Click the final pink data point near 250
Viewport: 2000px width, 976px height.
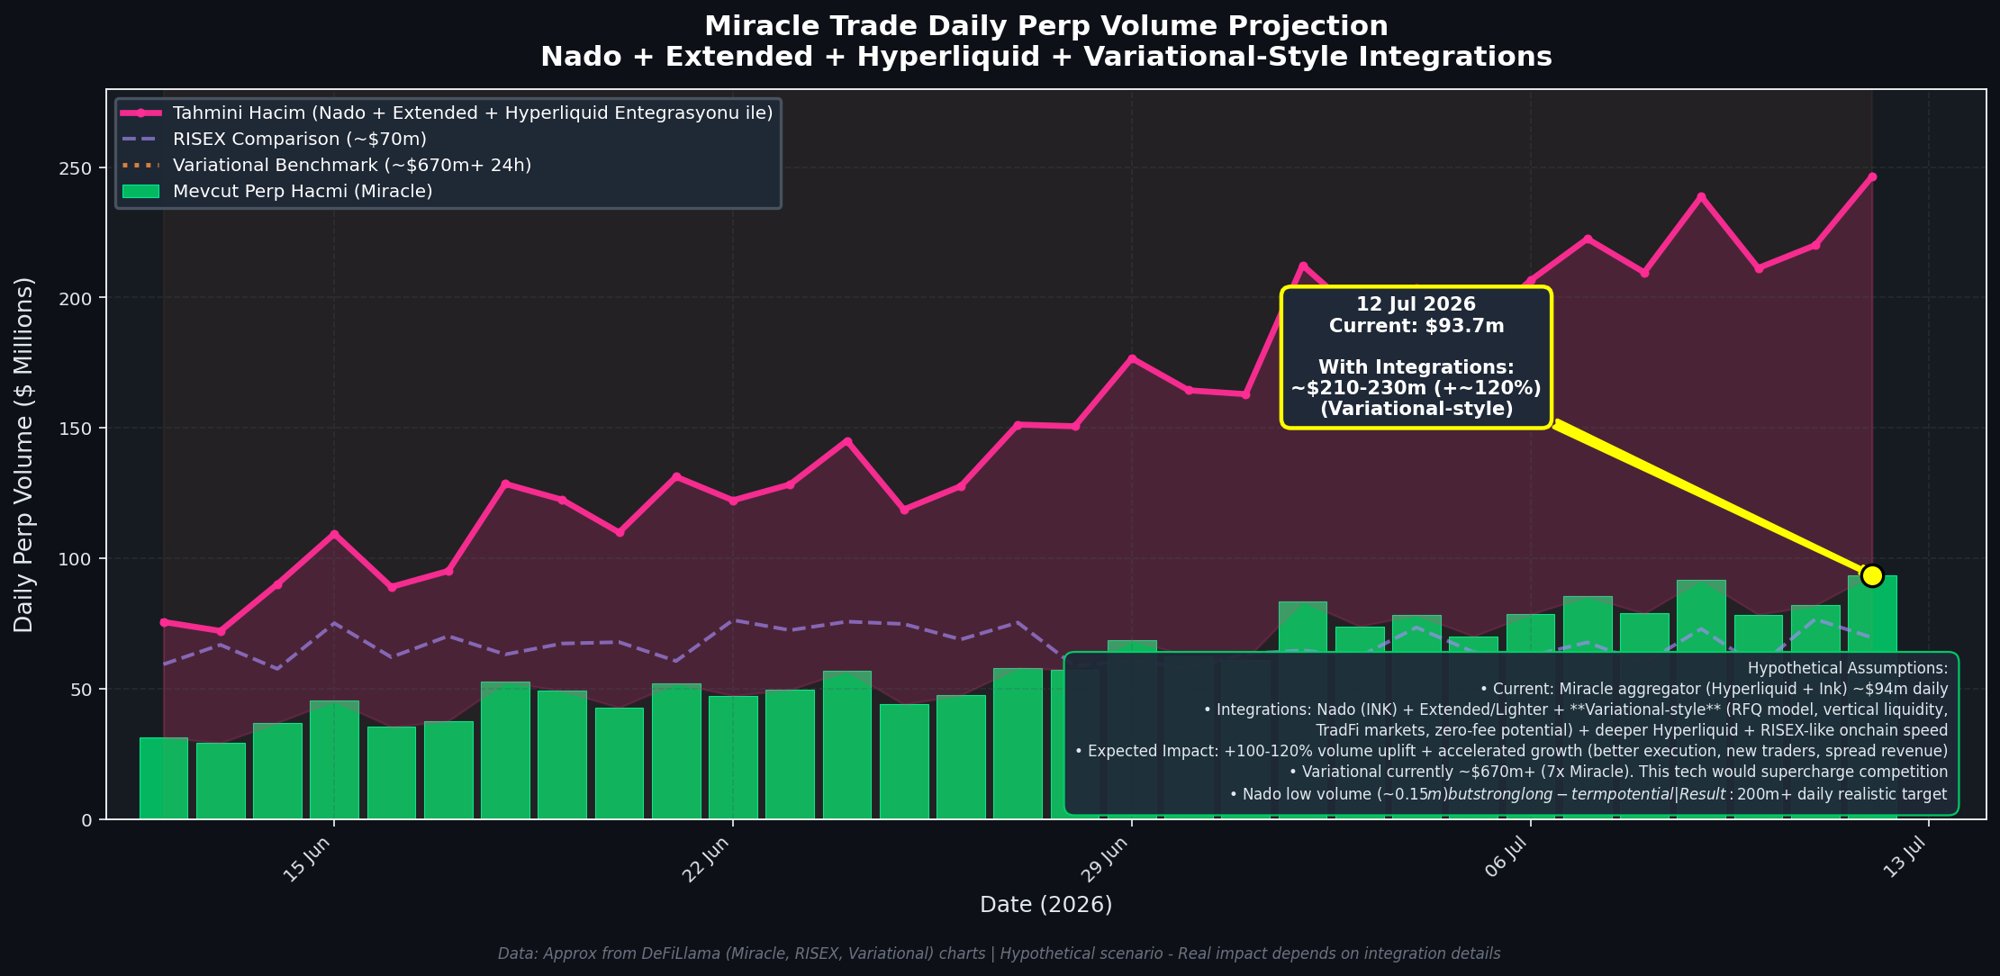tap(1872, 177)
